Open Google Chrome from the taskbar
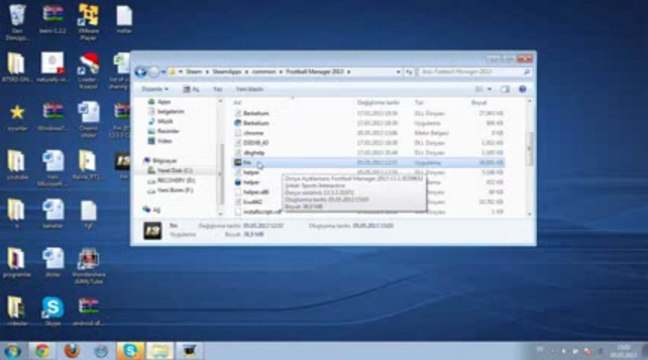The height and width of the screenshot is (360, 648). coord(42,351)
